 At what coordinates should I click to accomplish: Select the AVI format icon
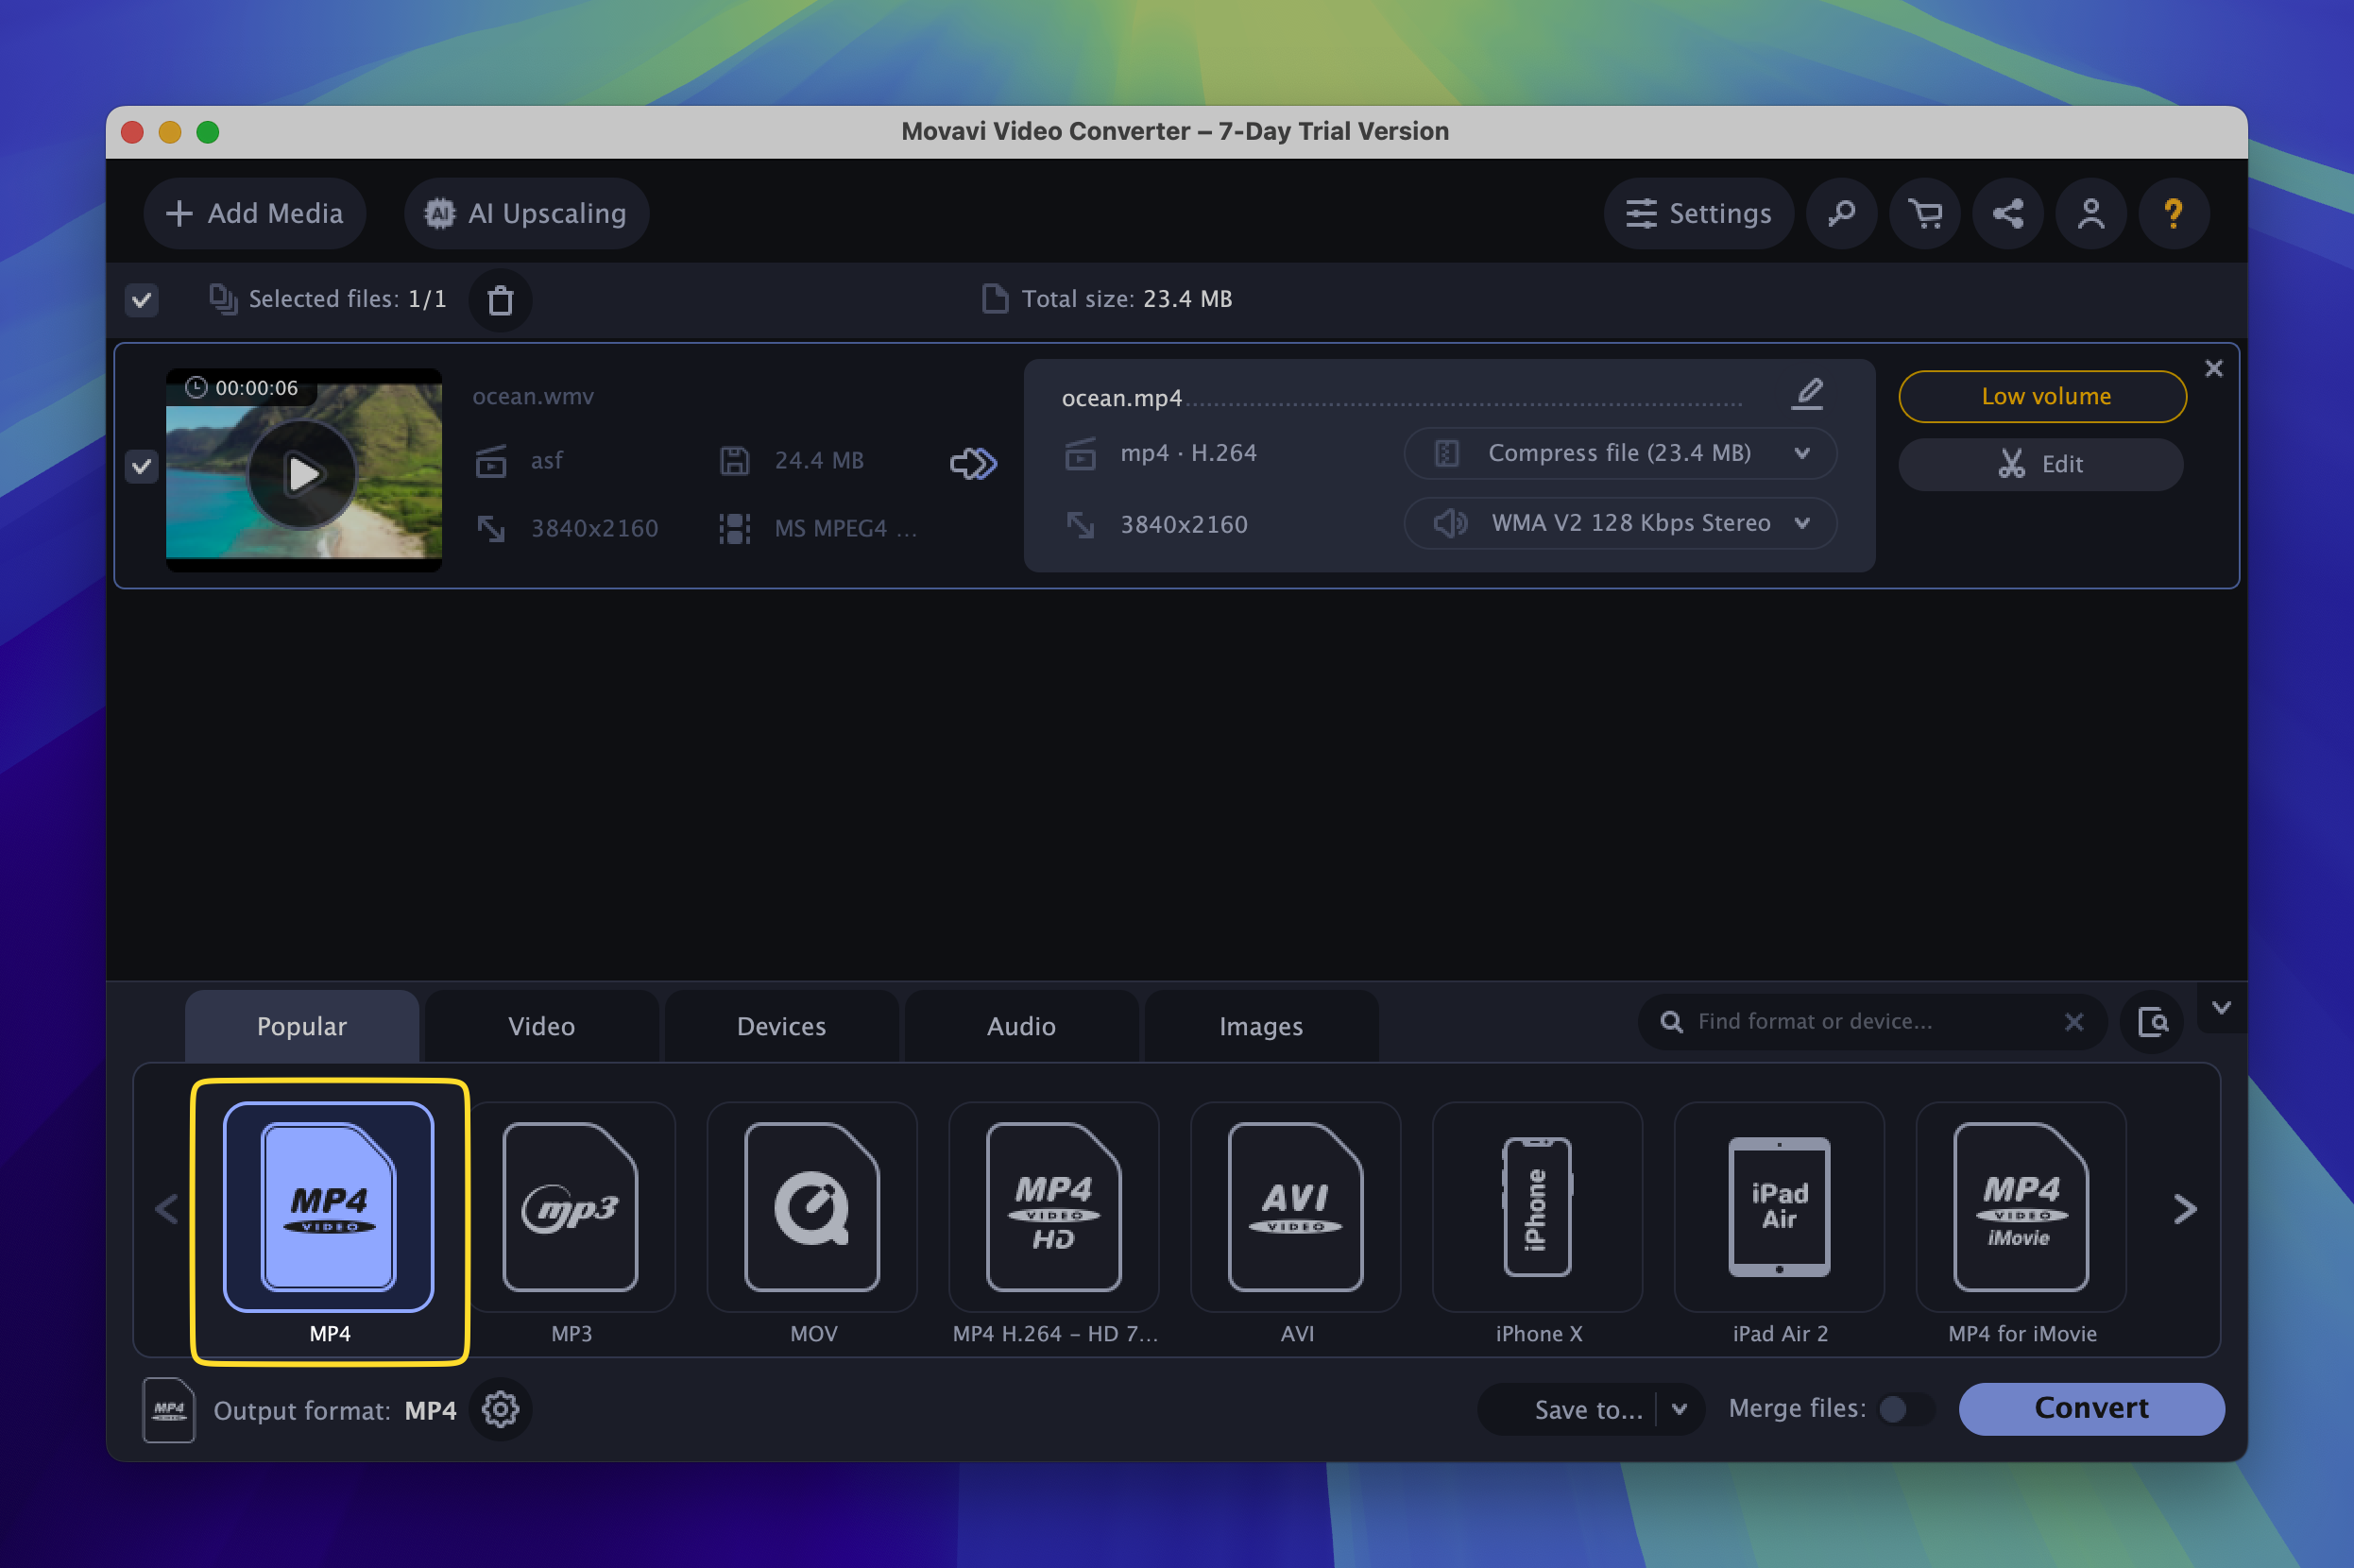click(x=1296, y=1207)
